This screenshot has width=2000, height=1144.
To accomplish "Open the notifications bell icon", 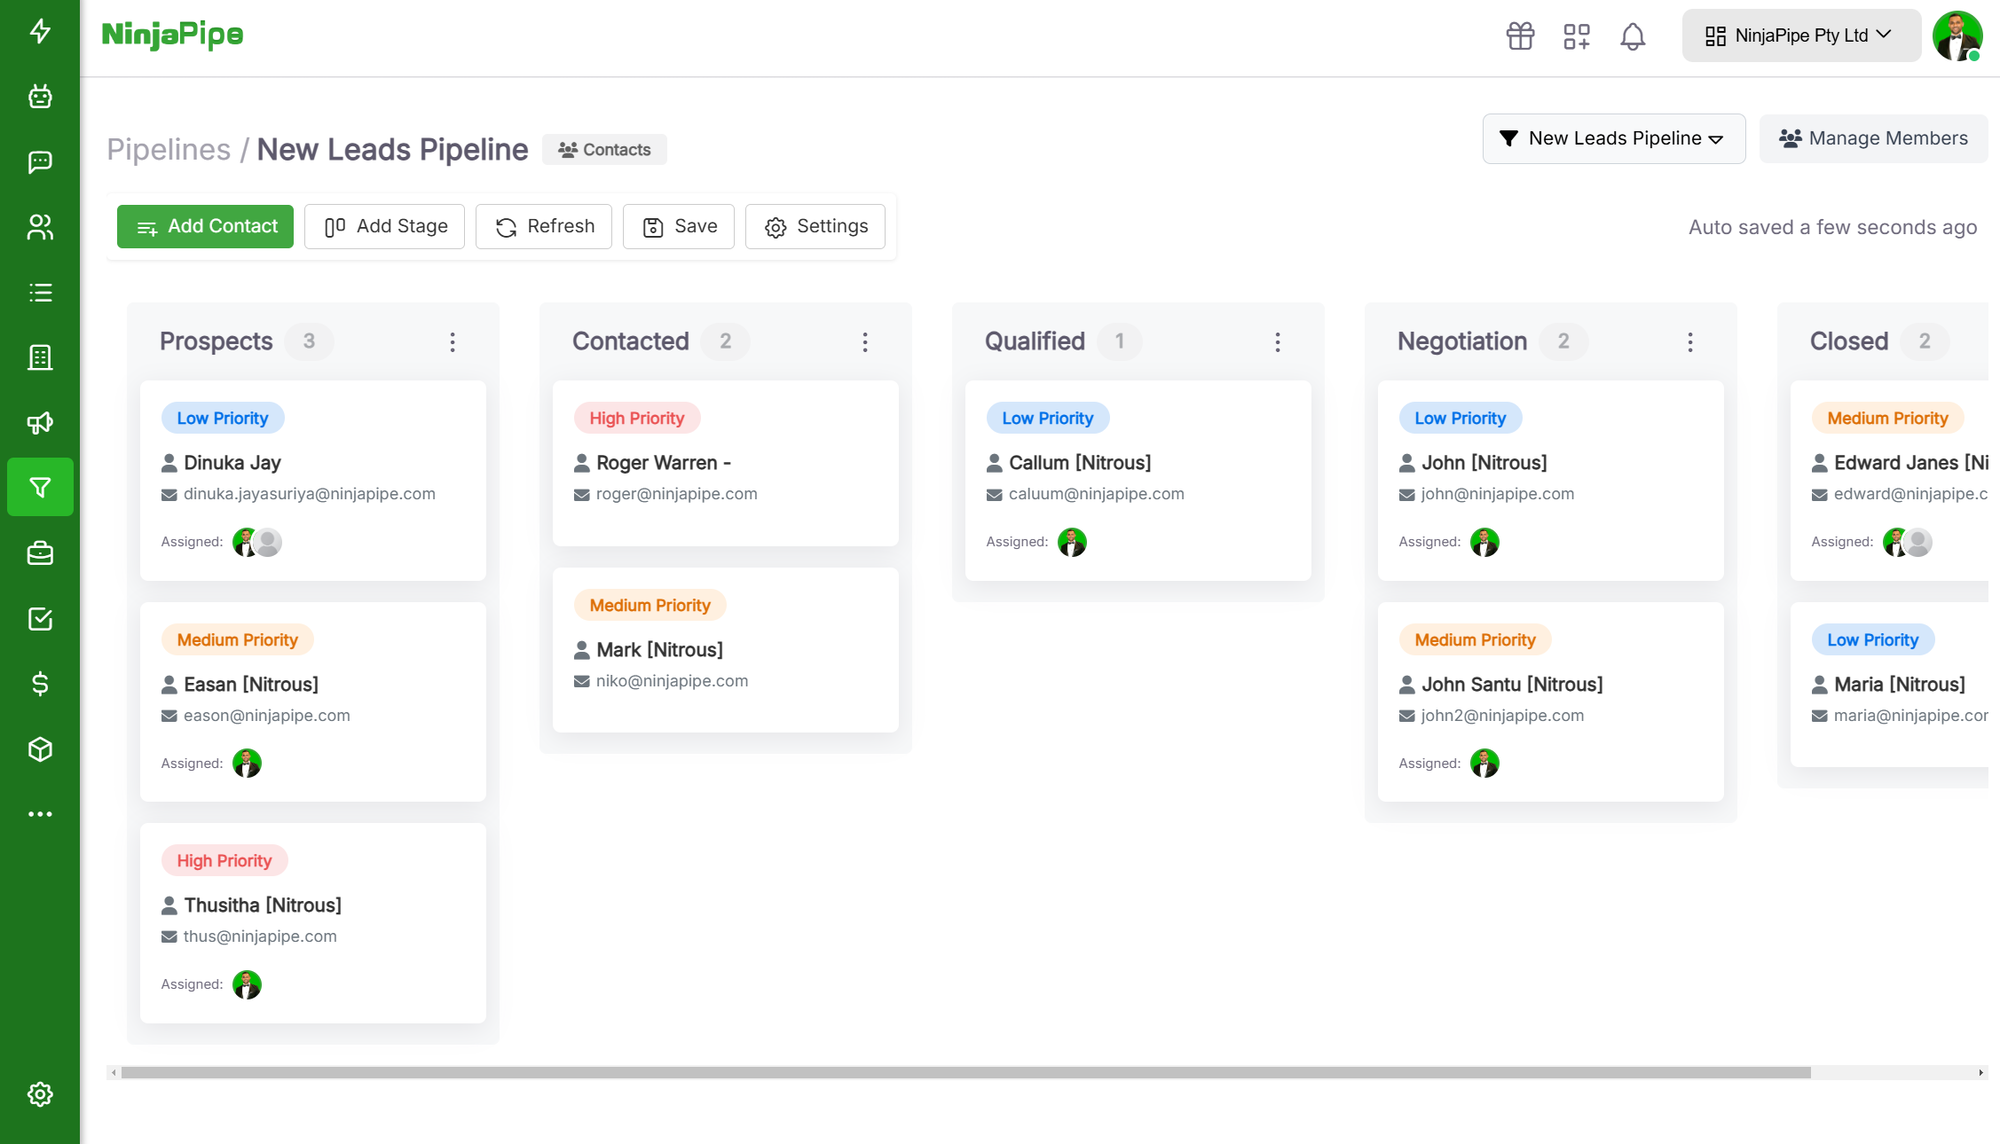I will click(1633, 36).
